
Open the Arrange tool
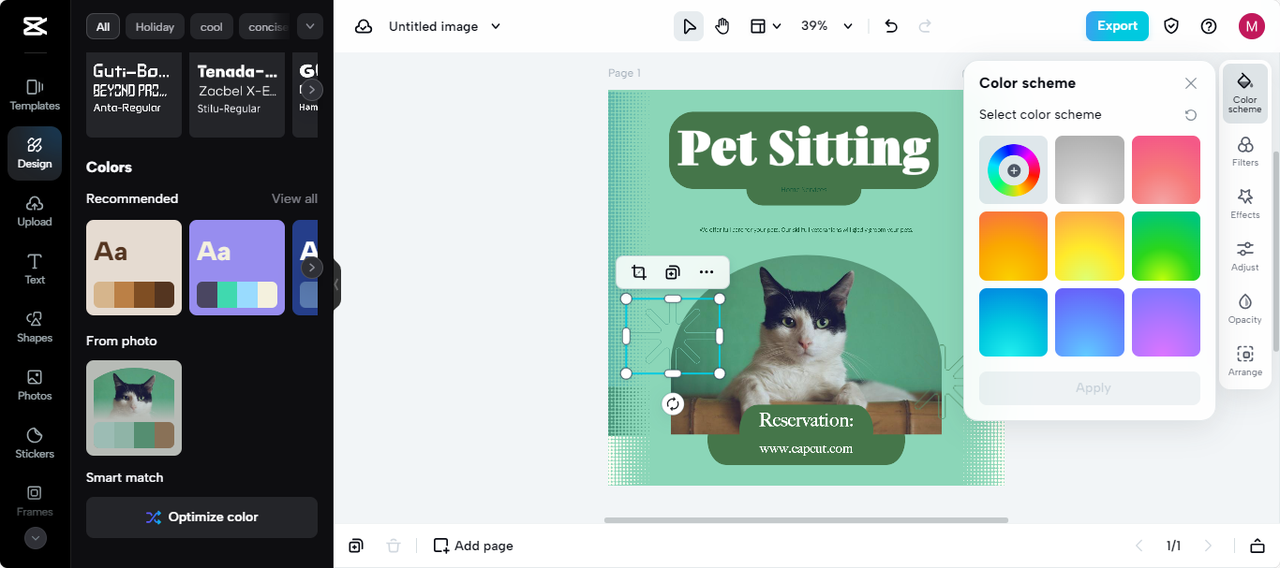pyautogui.click(x=1245, y=361)
